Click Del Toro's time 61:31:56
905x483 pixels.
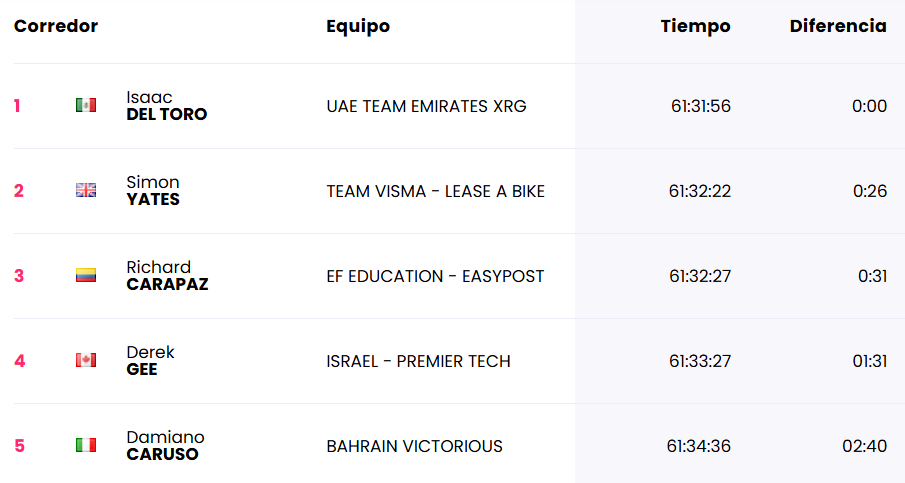tap(700, 106)
